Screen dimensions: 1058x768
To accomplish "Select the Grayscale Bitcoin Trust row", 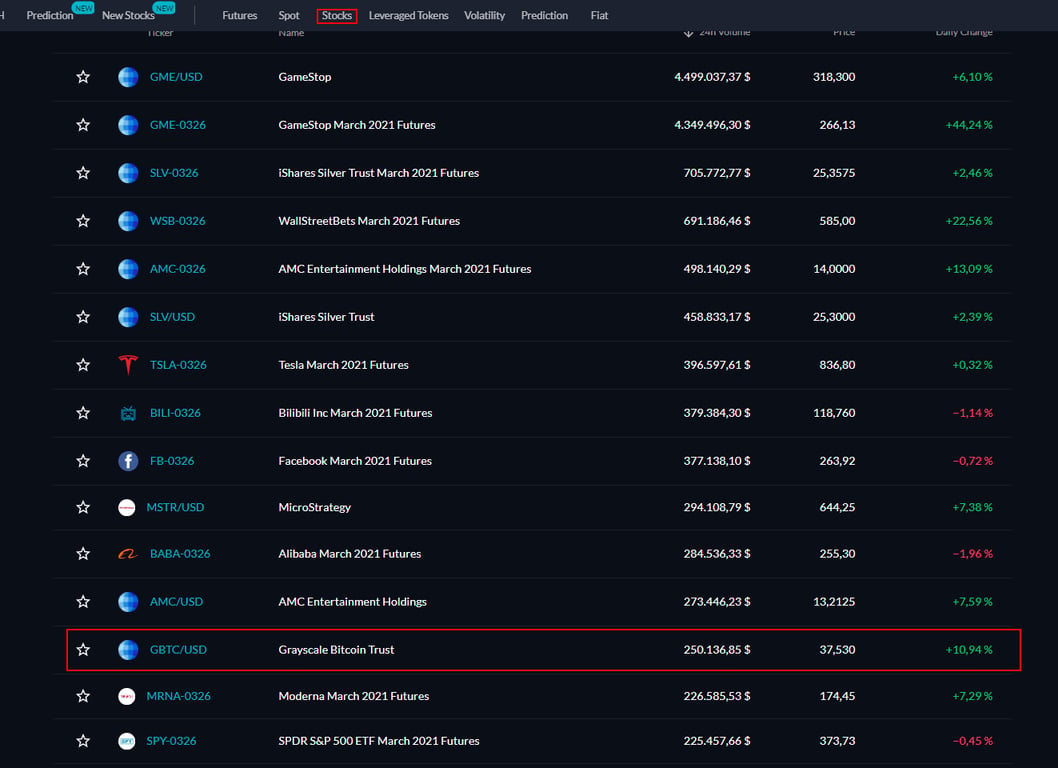I will tap(544, 650).
